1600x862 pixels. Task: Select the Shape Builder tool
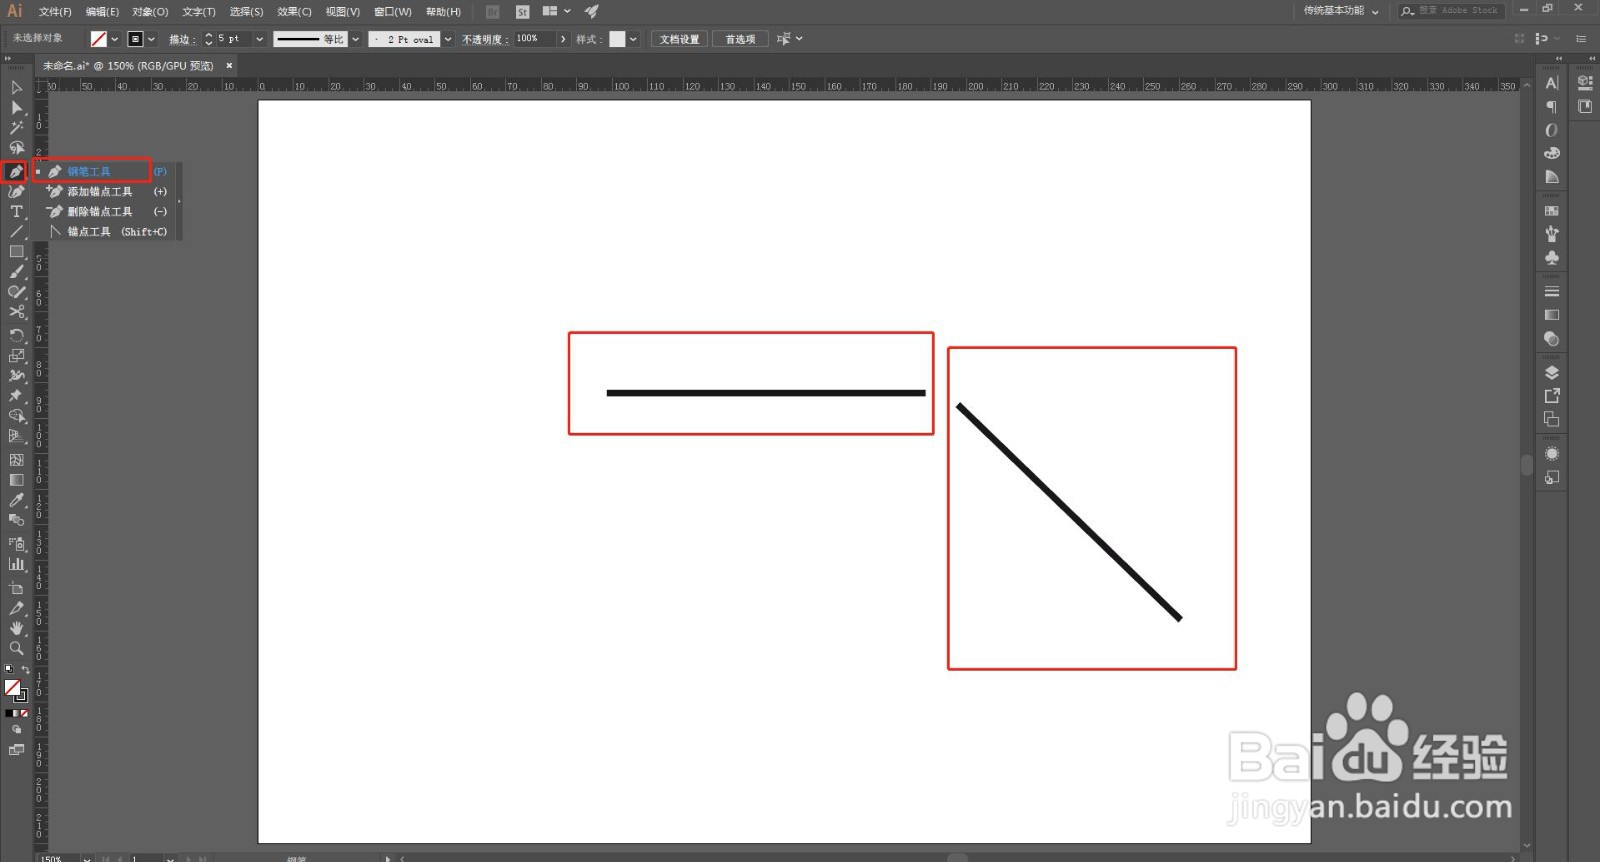16,416
